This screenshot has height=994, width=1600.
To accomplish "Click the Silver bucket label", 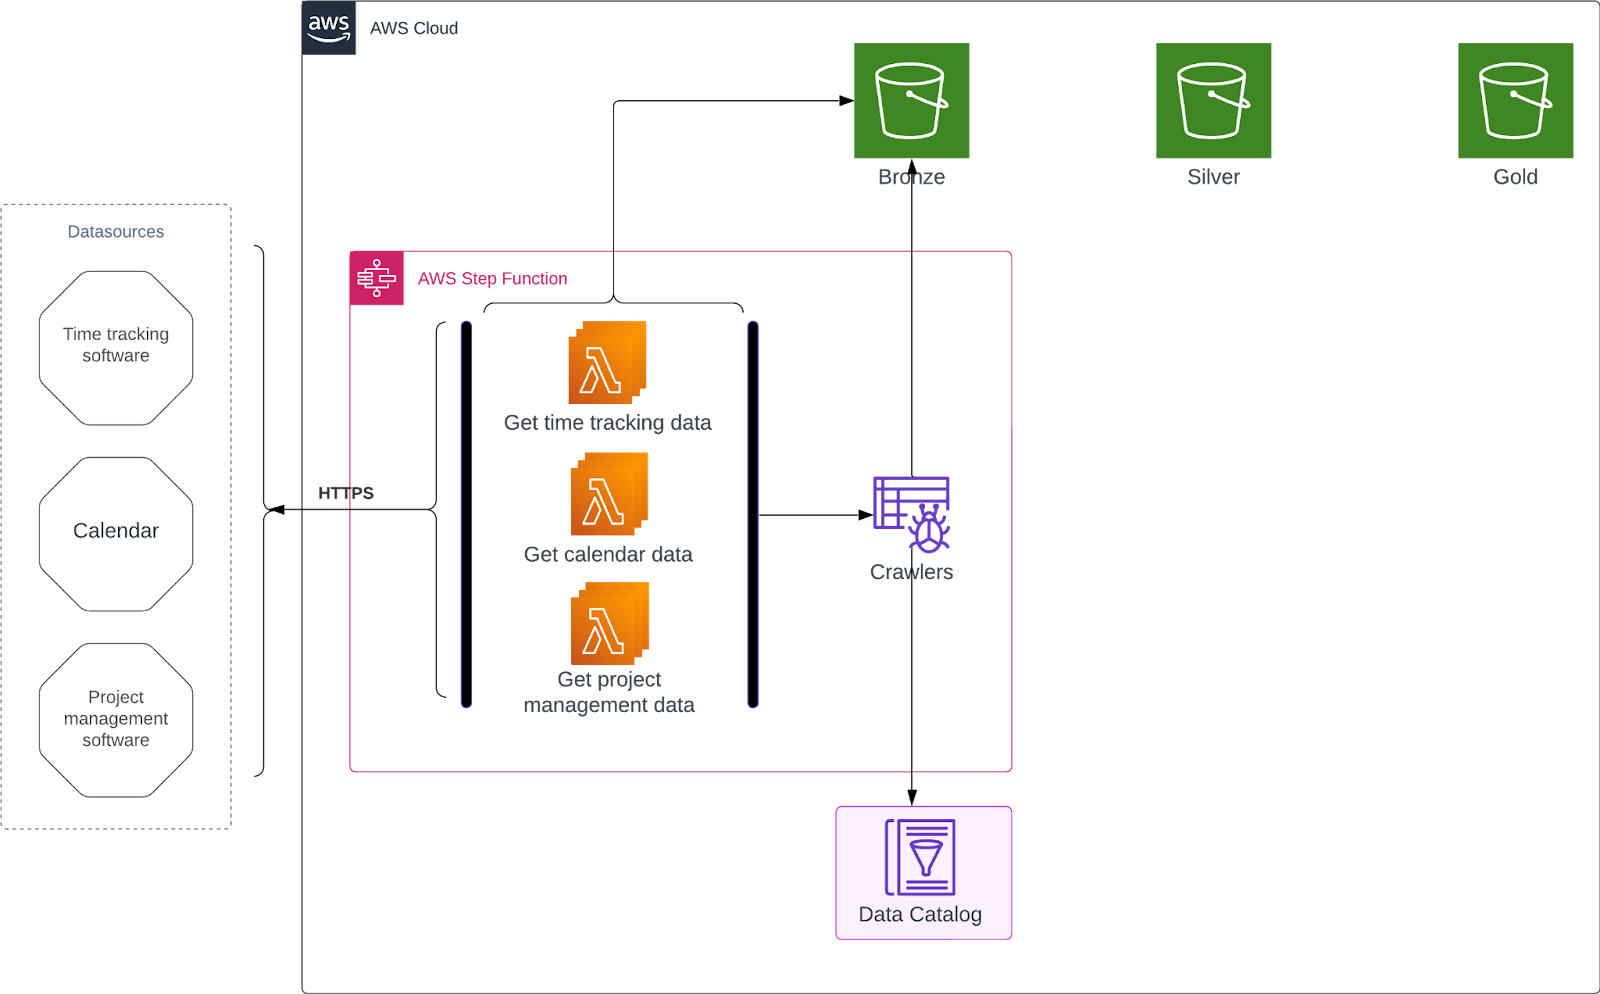I will pyautogui.click(x=1213, y=177).
